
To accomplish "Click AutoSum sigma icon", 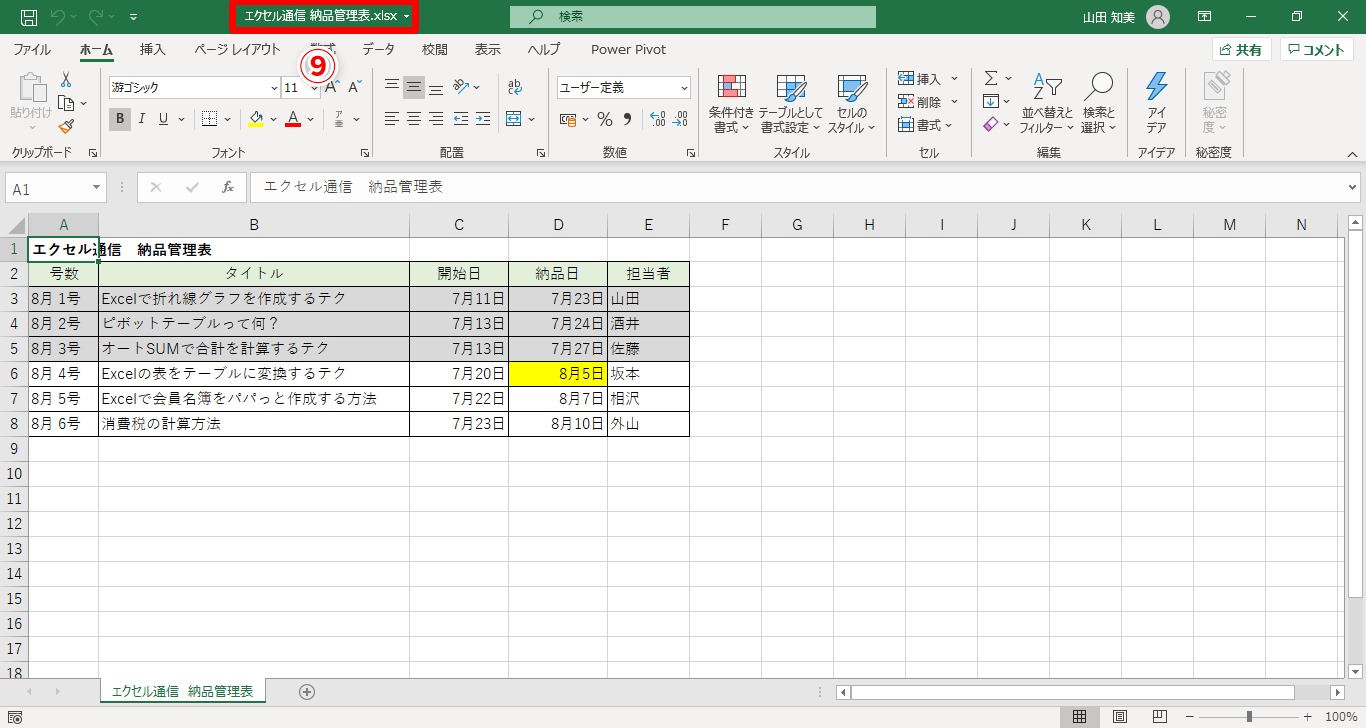I will [x=991, y=78].
